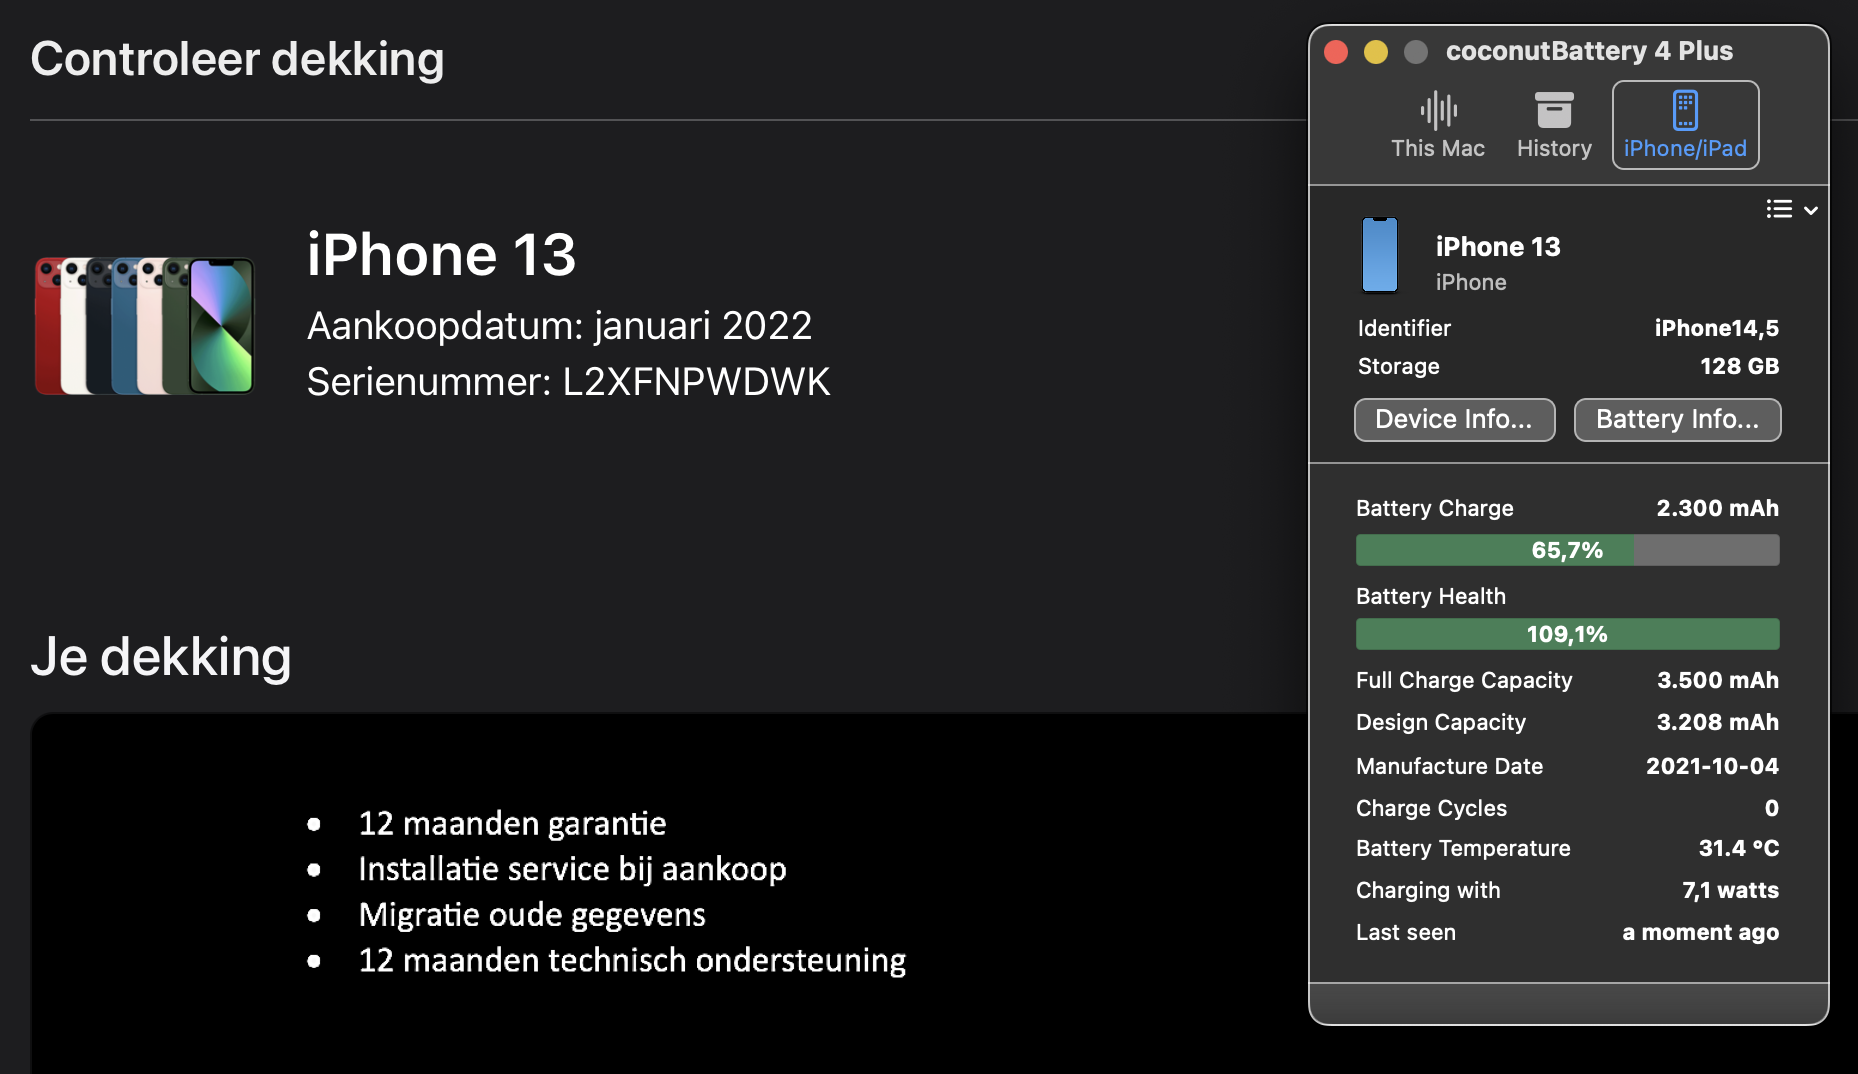
Task: Click the iPhone 13 color lineup image
Action: [145, 326]
